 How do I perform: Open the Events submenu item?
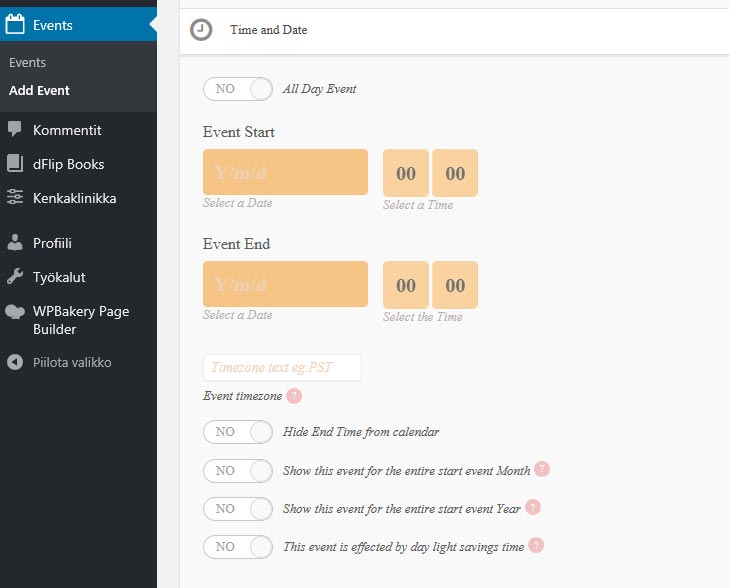[x=27, y=62]
